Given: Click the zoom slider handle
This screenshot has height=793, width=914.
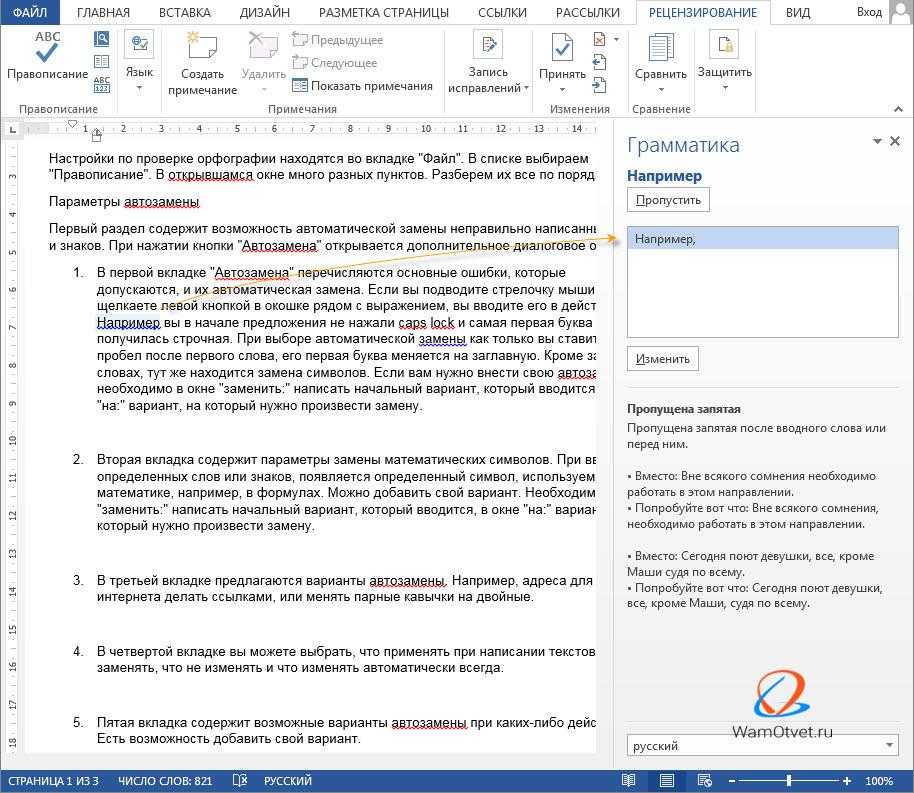Looking at the screenshot, I should [789, 780].
